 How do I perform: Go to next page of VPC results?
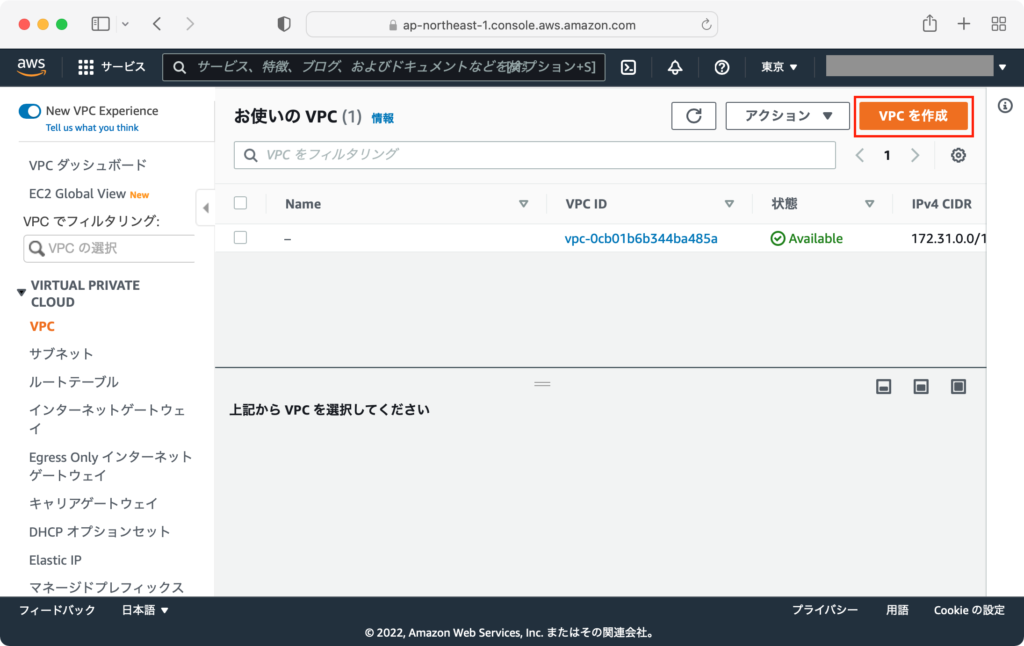tap(915, 155)
